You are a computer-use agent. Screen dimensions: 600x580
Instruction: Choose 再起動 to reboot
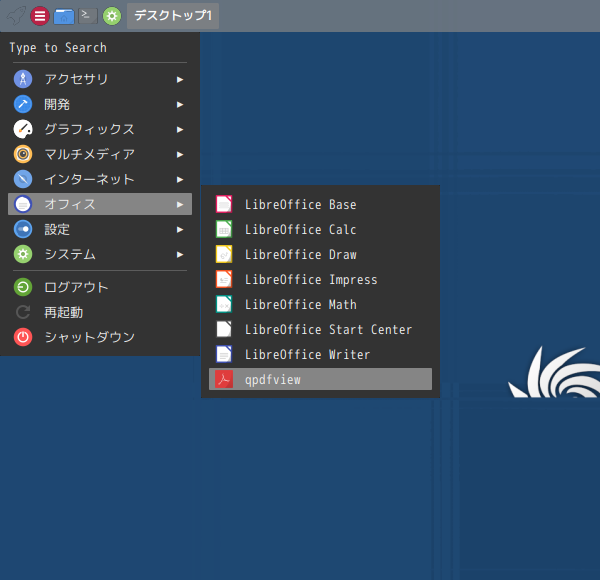click(100, 312)
